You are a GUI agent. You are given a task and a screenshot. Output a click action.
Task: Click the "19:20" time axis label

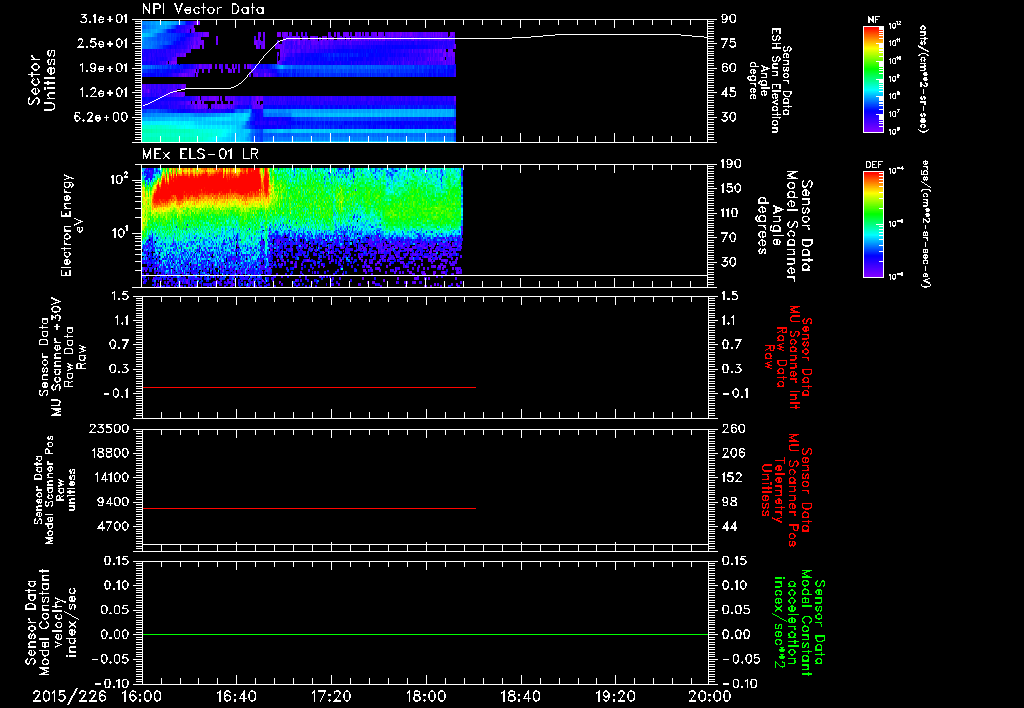pos(615,697)
